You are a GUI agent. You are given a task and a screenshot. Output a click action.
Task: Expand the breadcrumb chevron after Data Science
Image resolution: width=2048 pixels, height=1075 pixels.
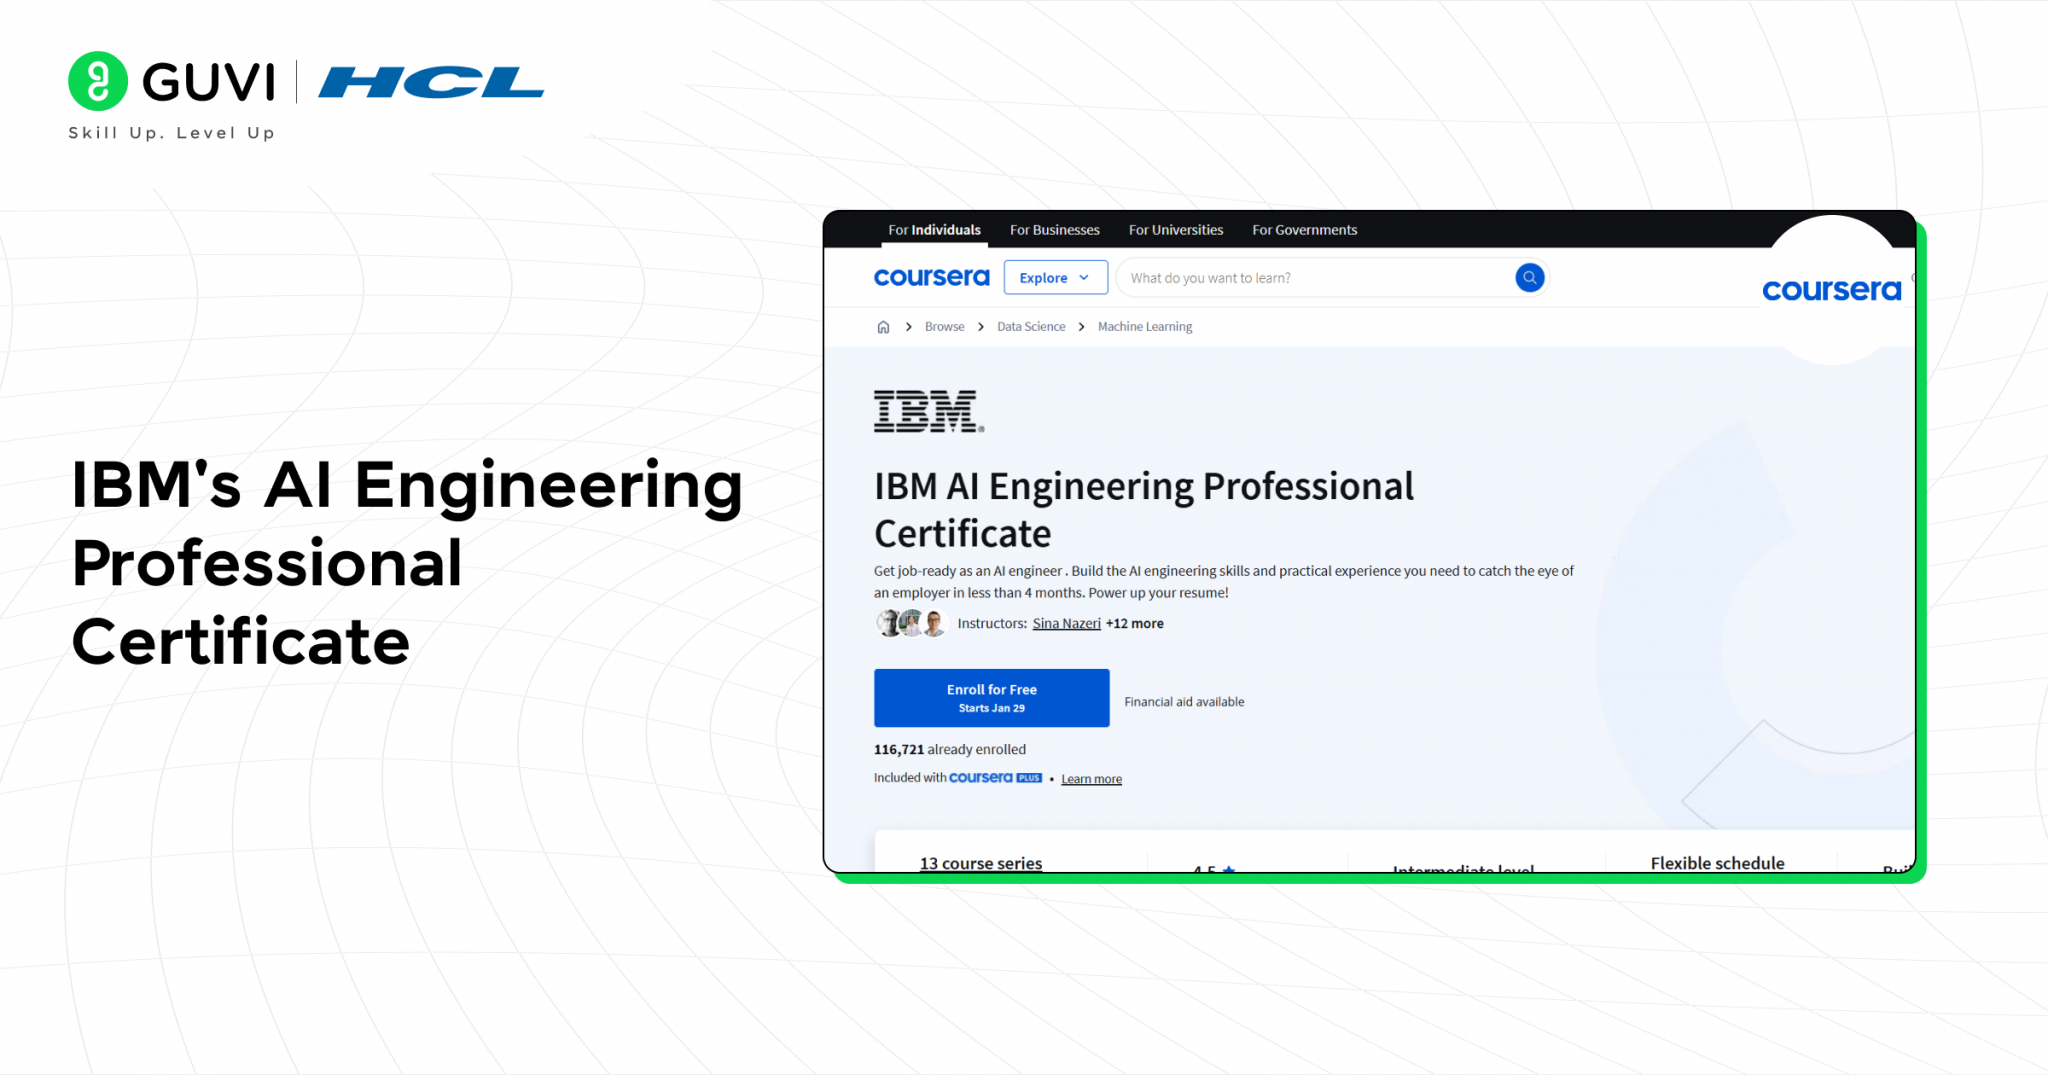[1081, 326]
